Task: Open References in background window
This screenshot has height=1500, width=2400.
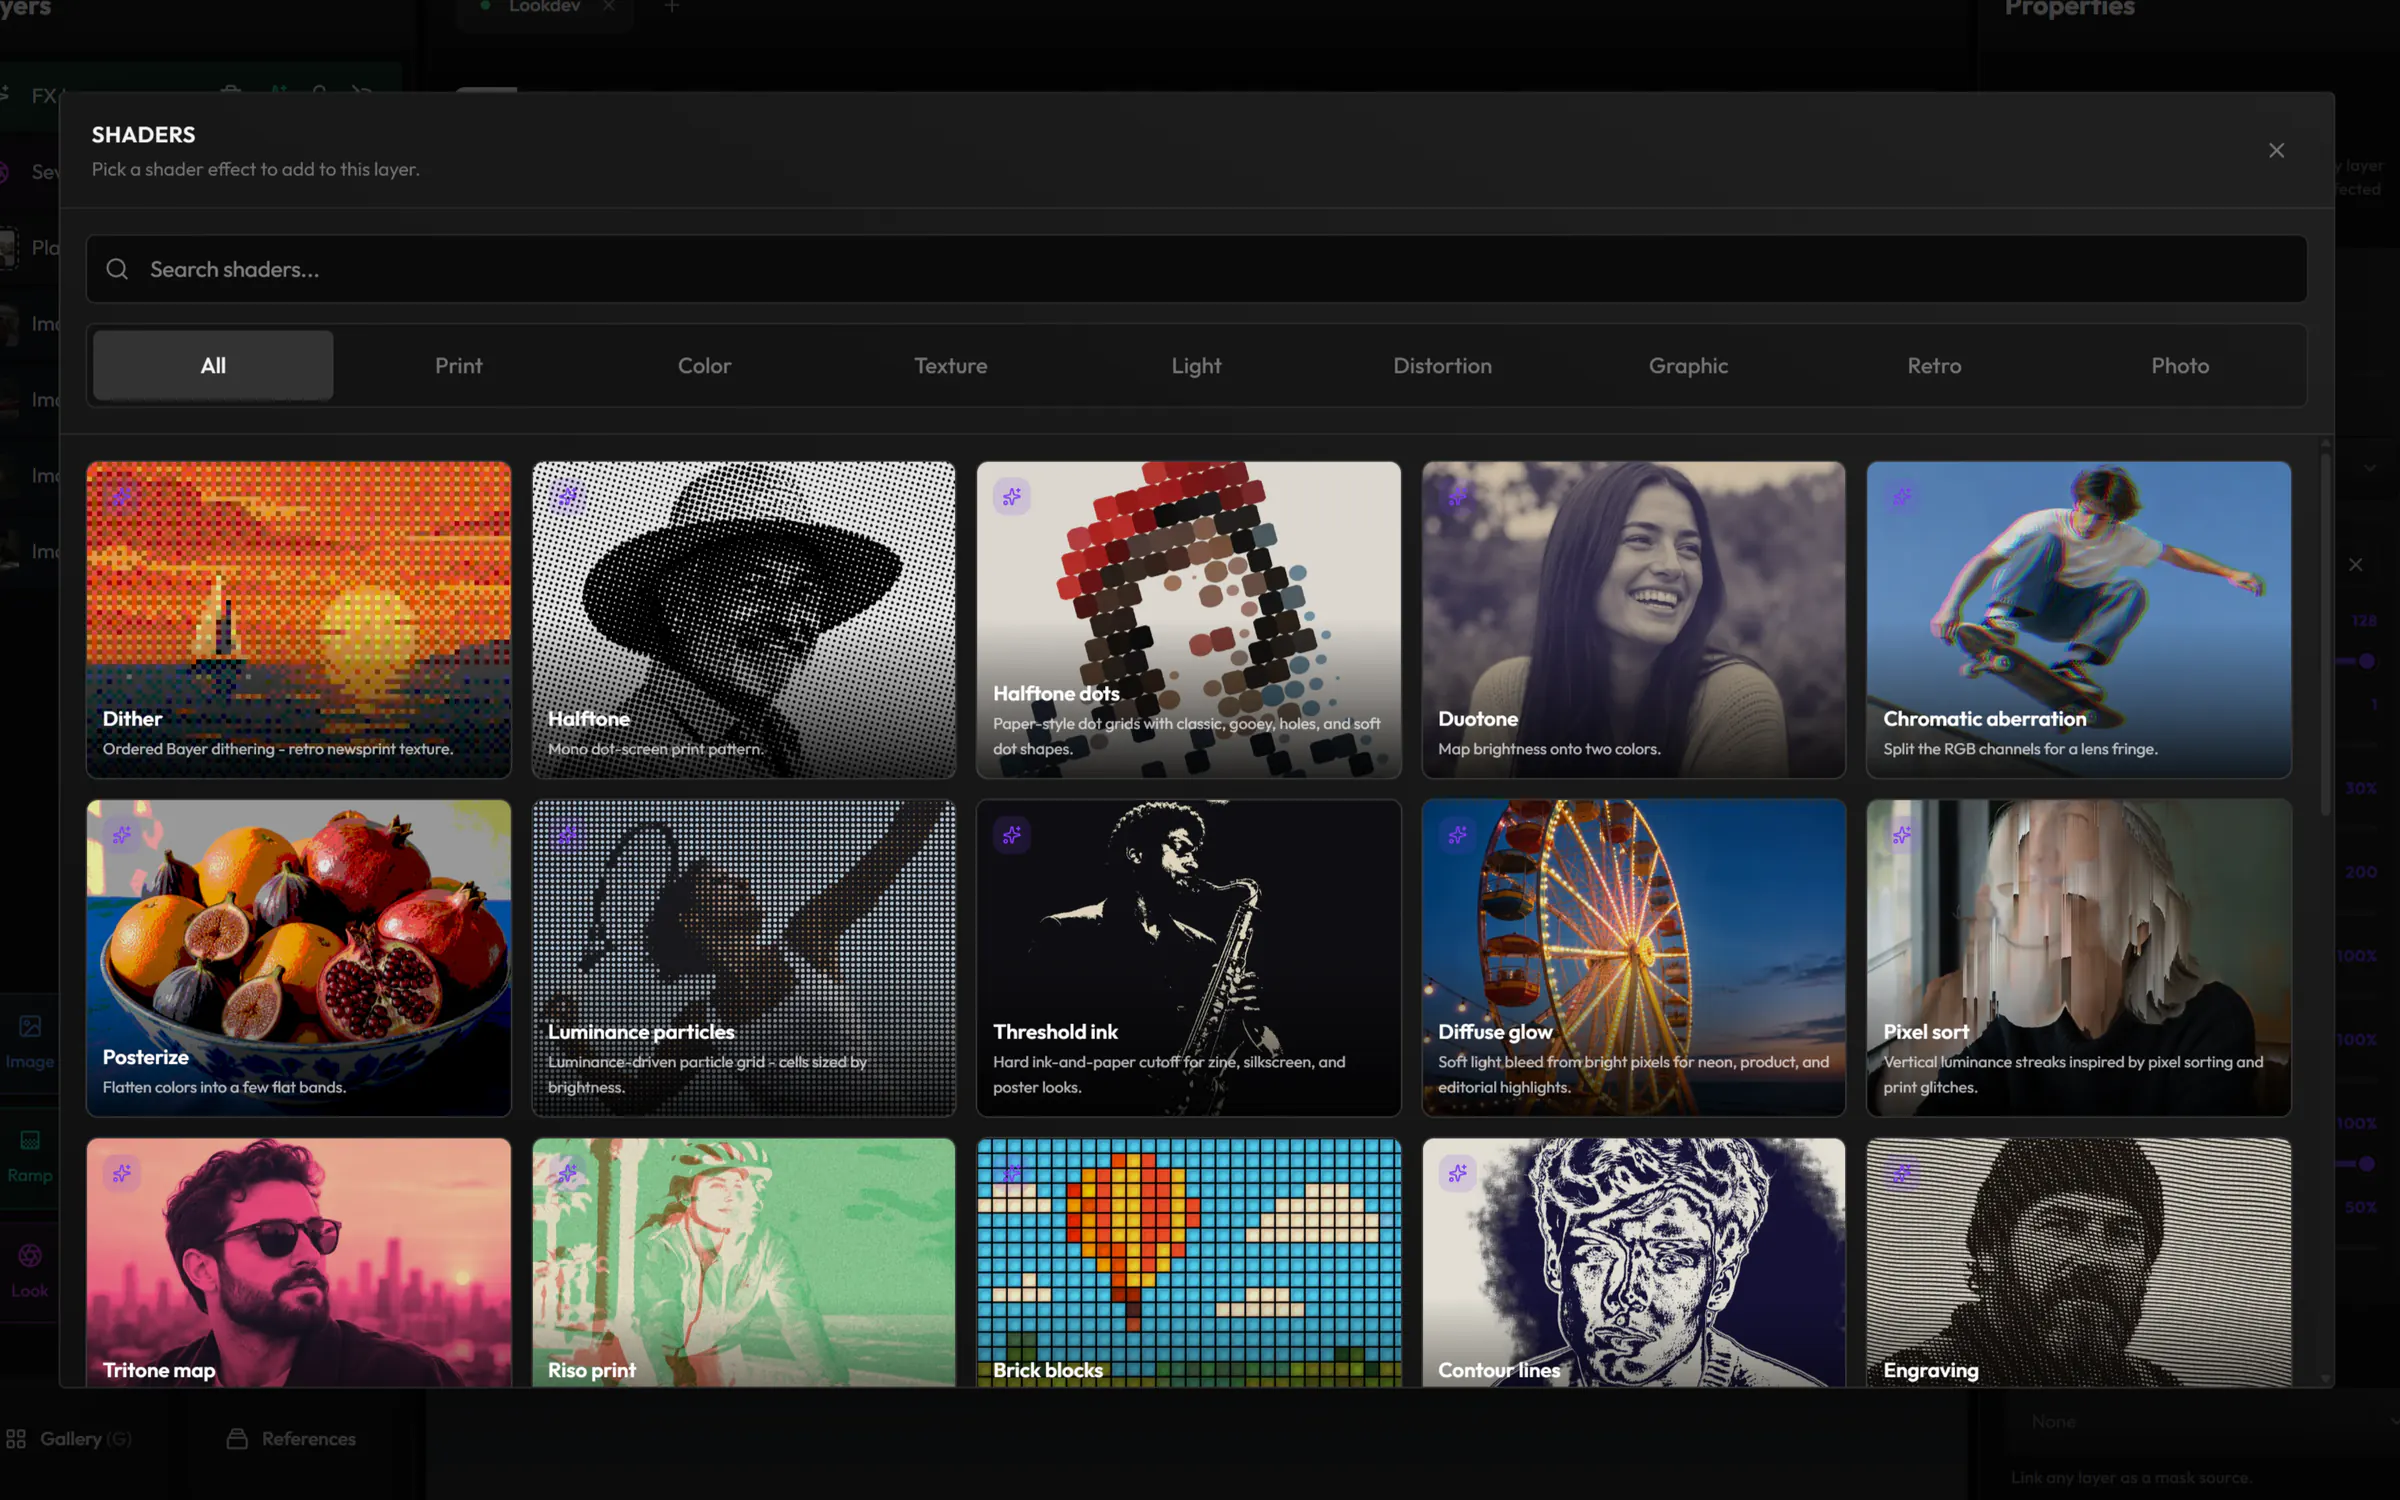Action: (291, 1439)
